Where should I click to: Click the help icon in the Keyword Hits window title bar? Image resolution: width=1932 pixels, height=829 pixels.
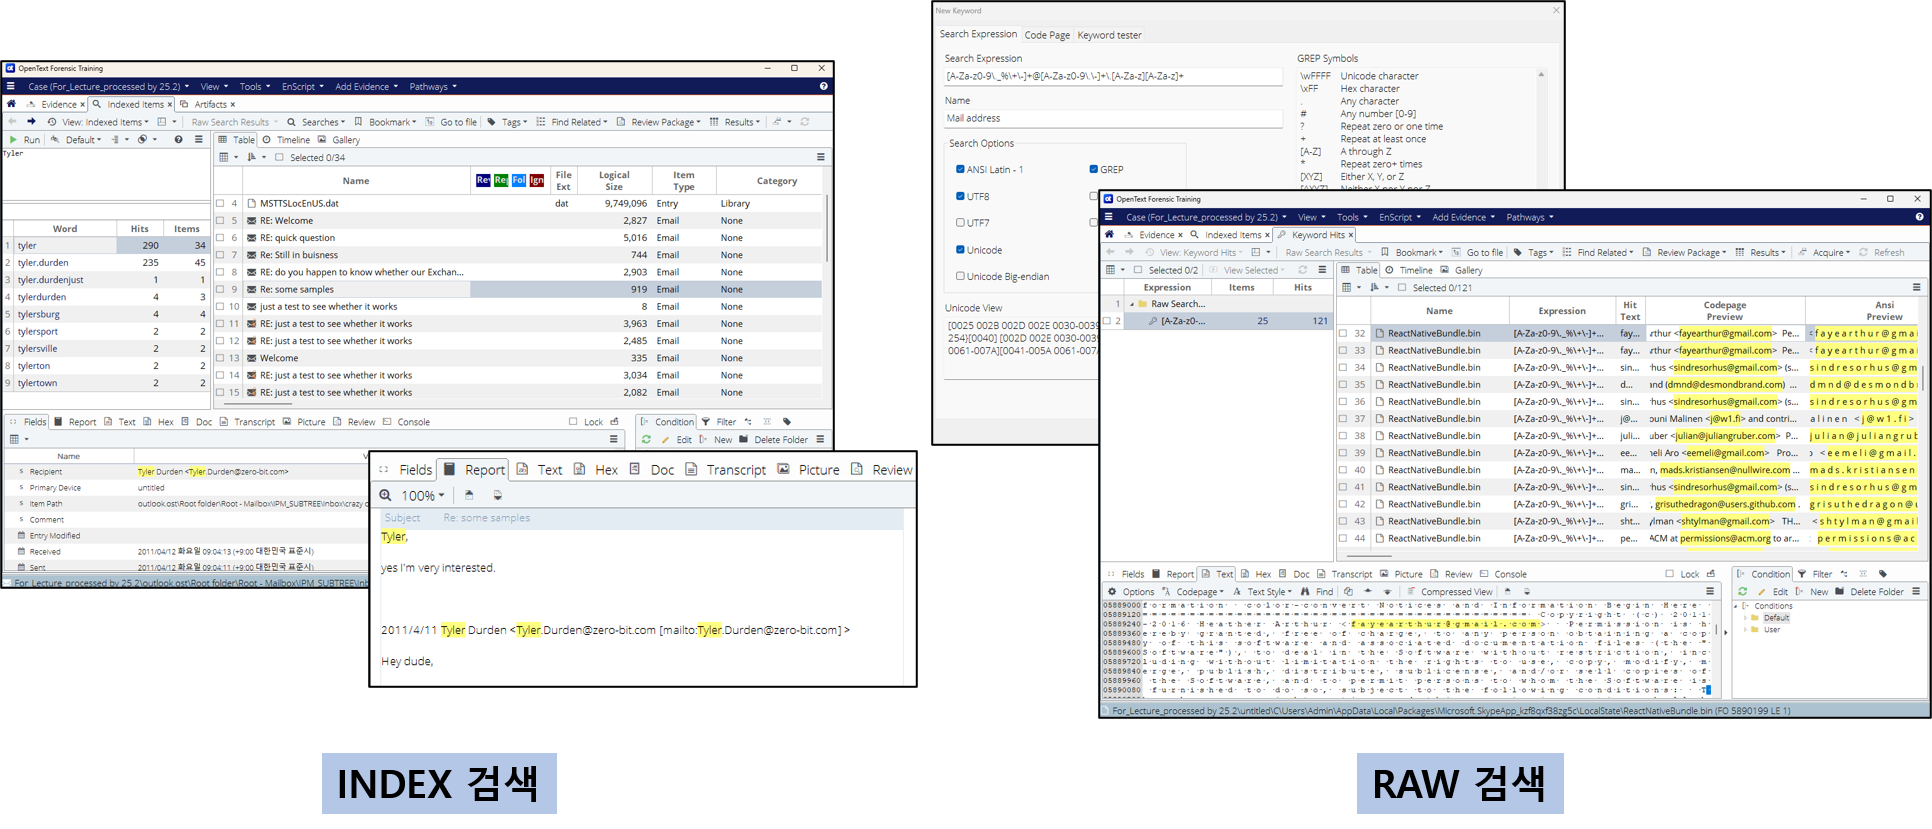1919,217
